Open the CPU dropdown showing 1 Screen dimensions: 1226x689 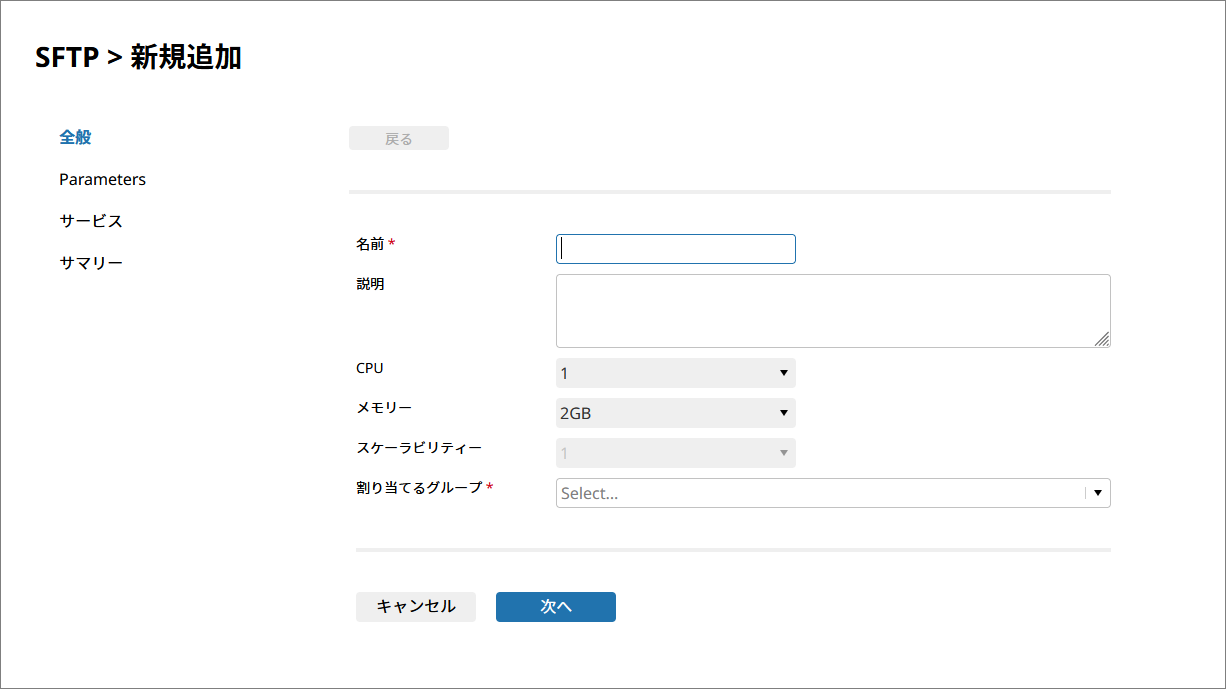tap(675, 373)
